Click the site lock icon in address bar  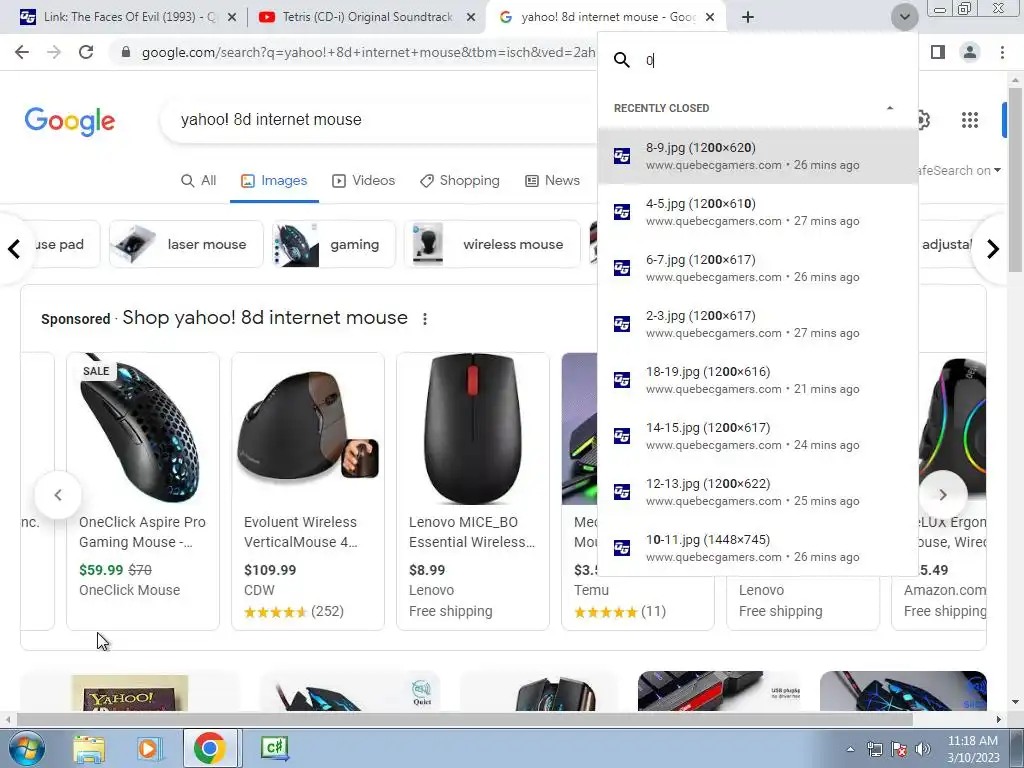[x=126, y=52]
